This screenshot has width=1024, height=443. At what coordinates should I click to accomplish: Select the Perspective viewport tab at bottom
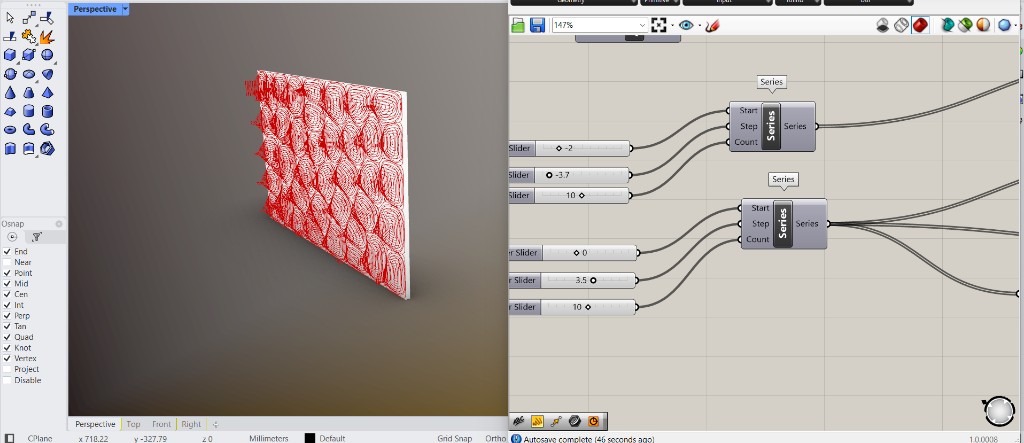[x=95, y=424]
